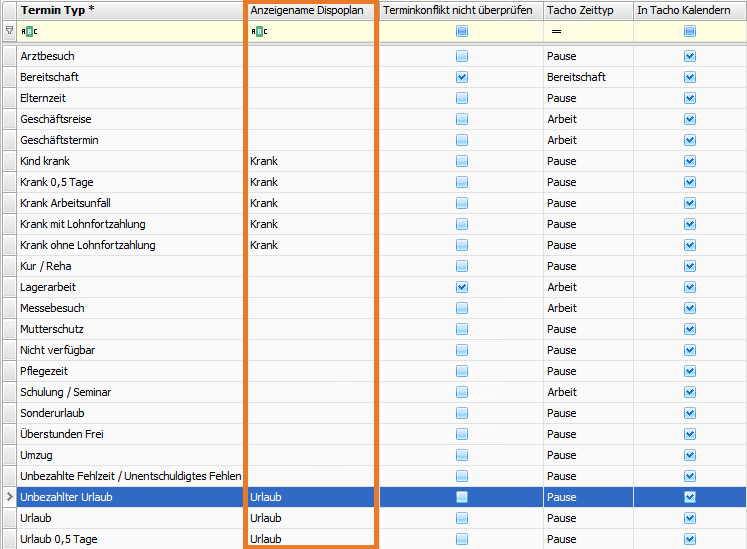Click Tacho Zeittyp column header
This screenshot has width=747, height=549.
[586, 10]
